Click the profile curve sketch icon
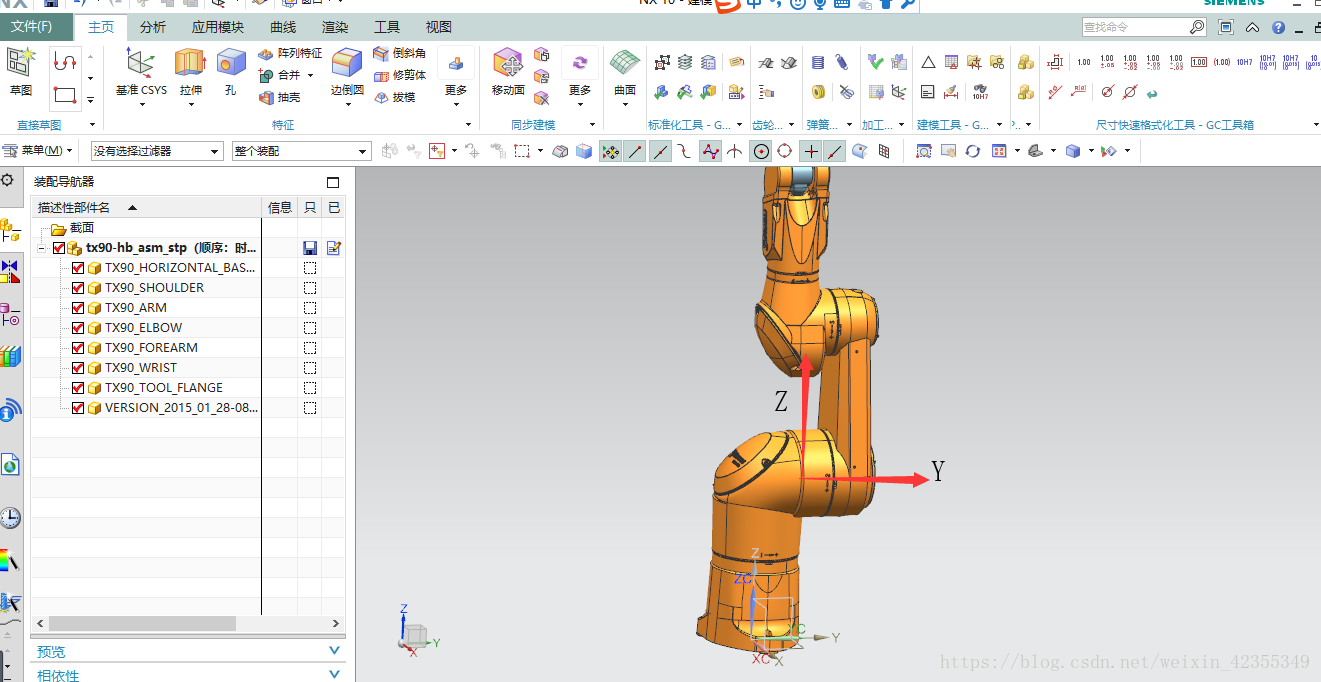This screenshot has height=682, width=1321. click(65, 62)
